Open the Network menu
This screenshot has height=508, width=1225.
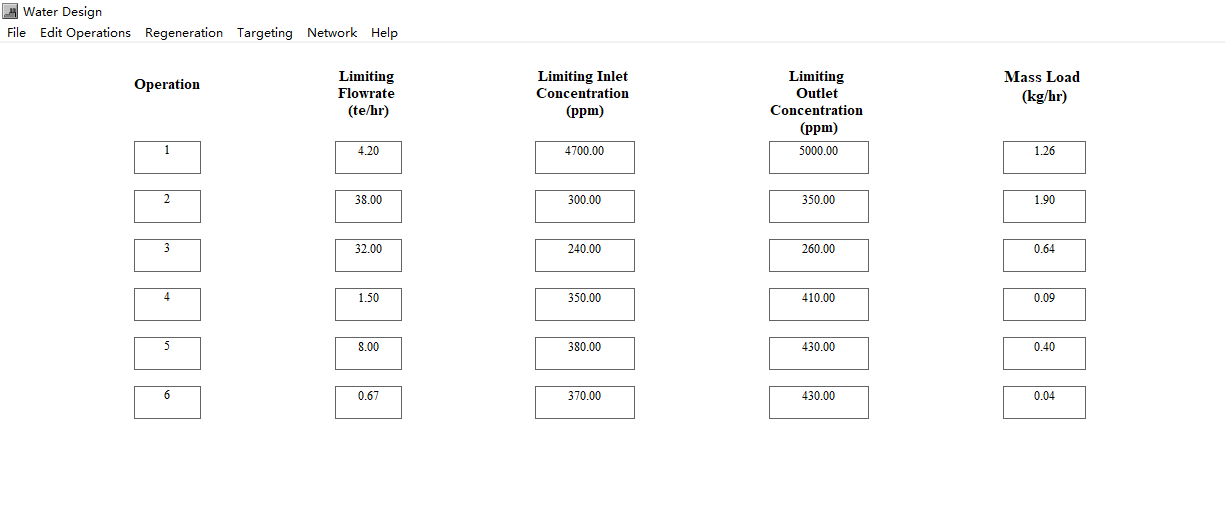(x=332, y=33)
